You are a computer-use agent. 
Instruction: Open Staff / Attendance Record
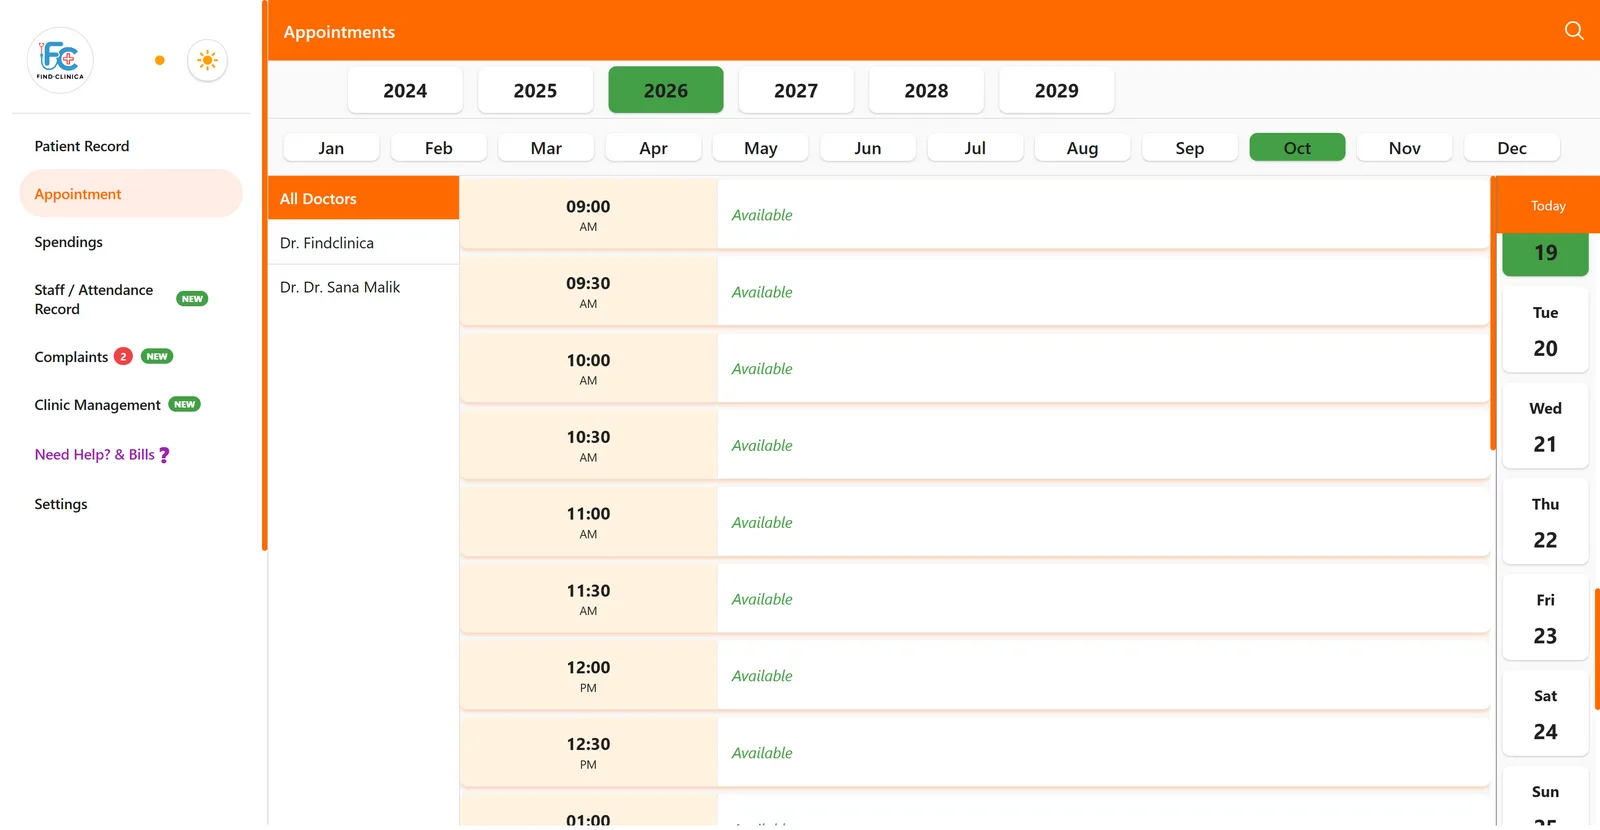pyautogui.click(x=94, y=299)
